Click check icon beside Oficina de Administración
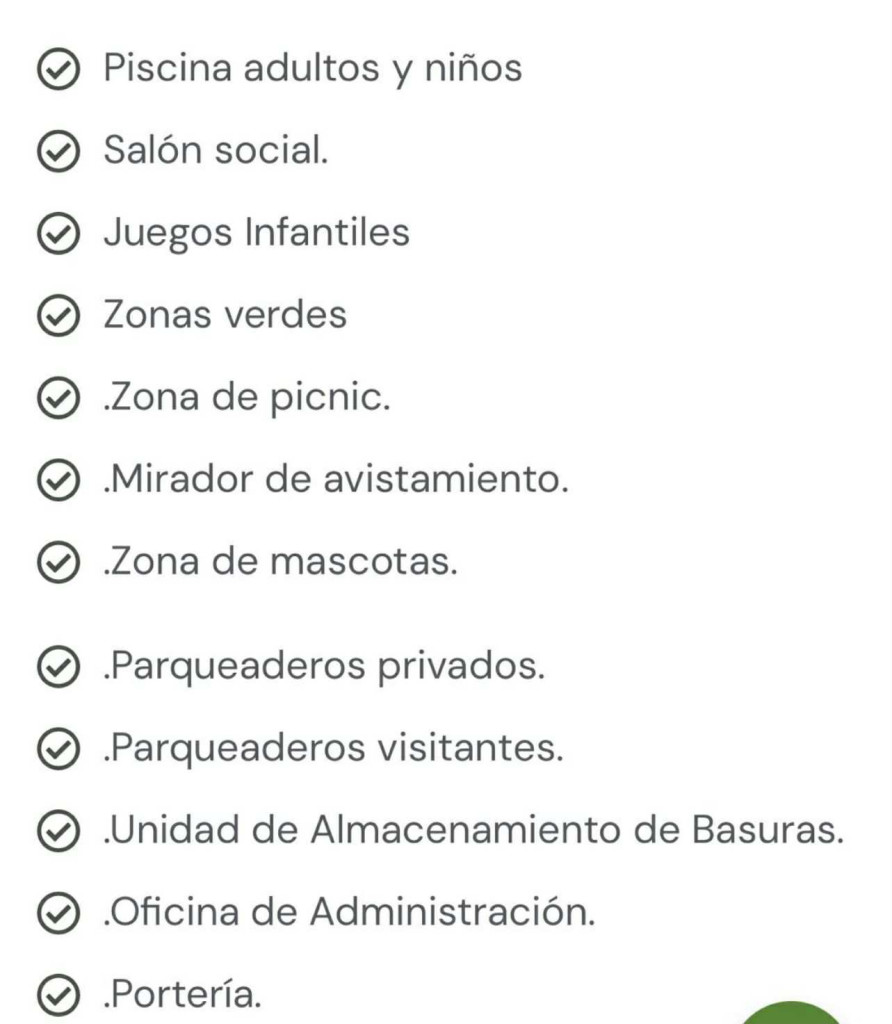The height and width of the screenshot is (1024, 892). pyautogui.click(x=58, y=913)
